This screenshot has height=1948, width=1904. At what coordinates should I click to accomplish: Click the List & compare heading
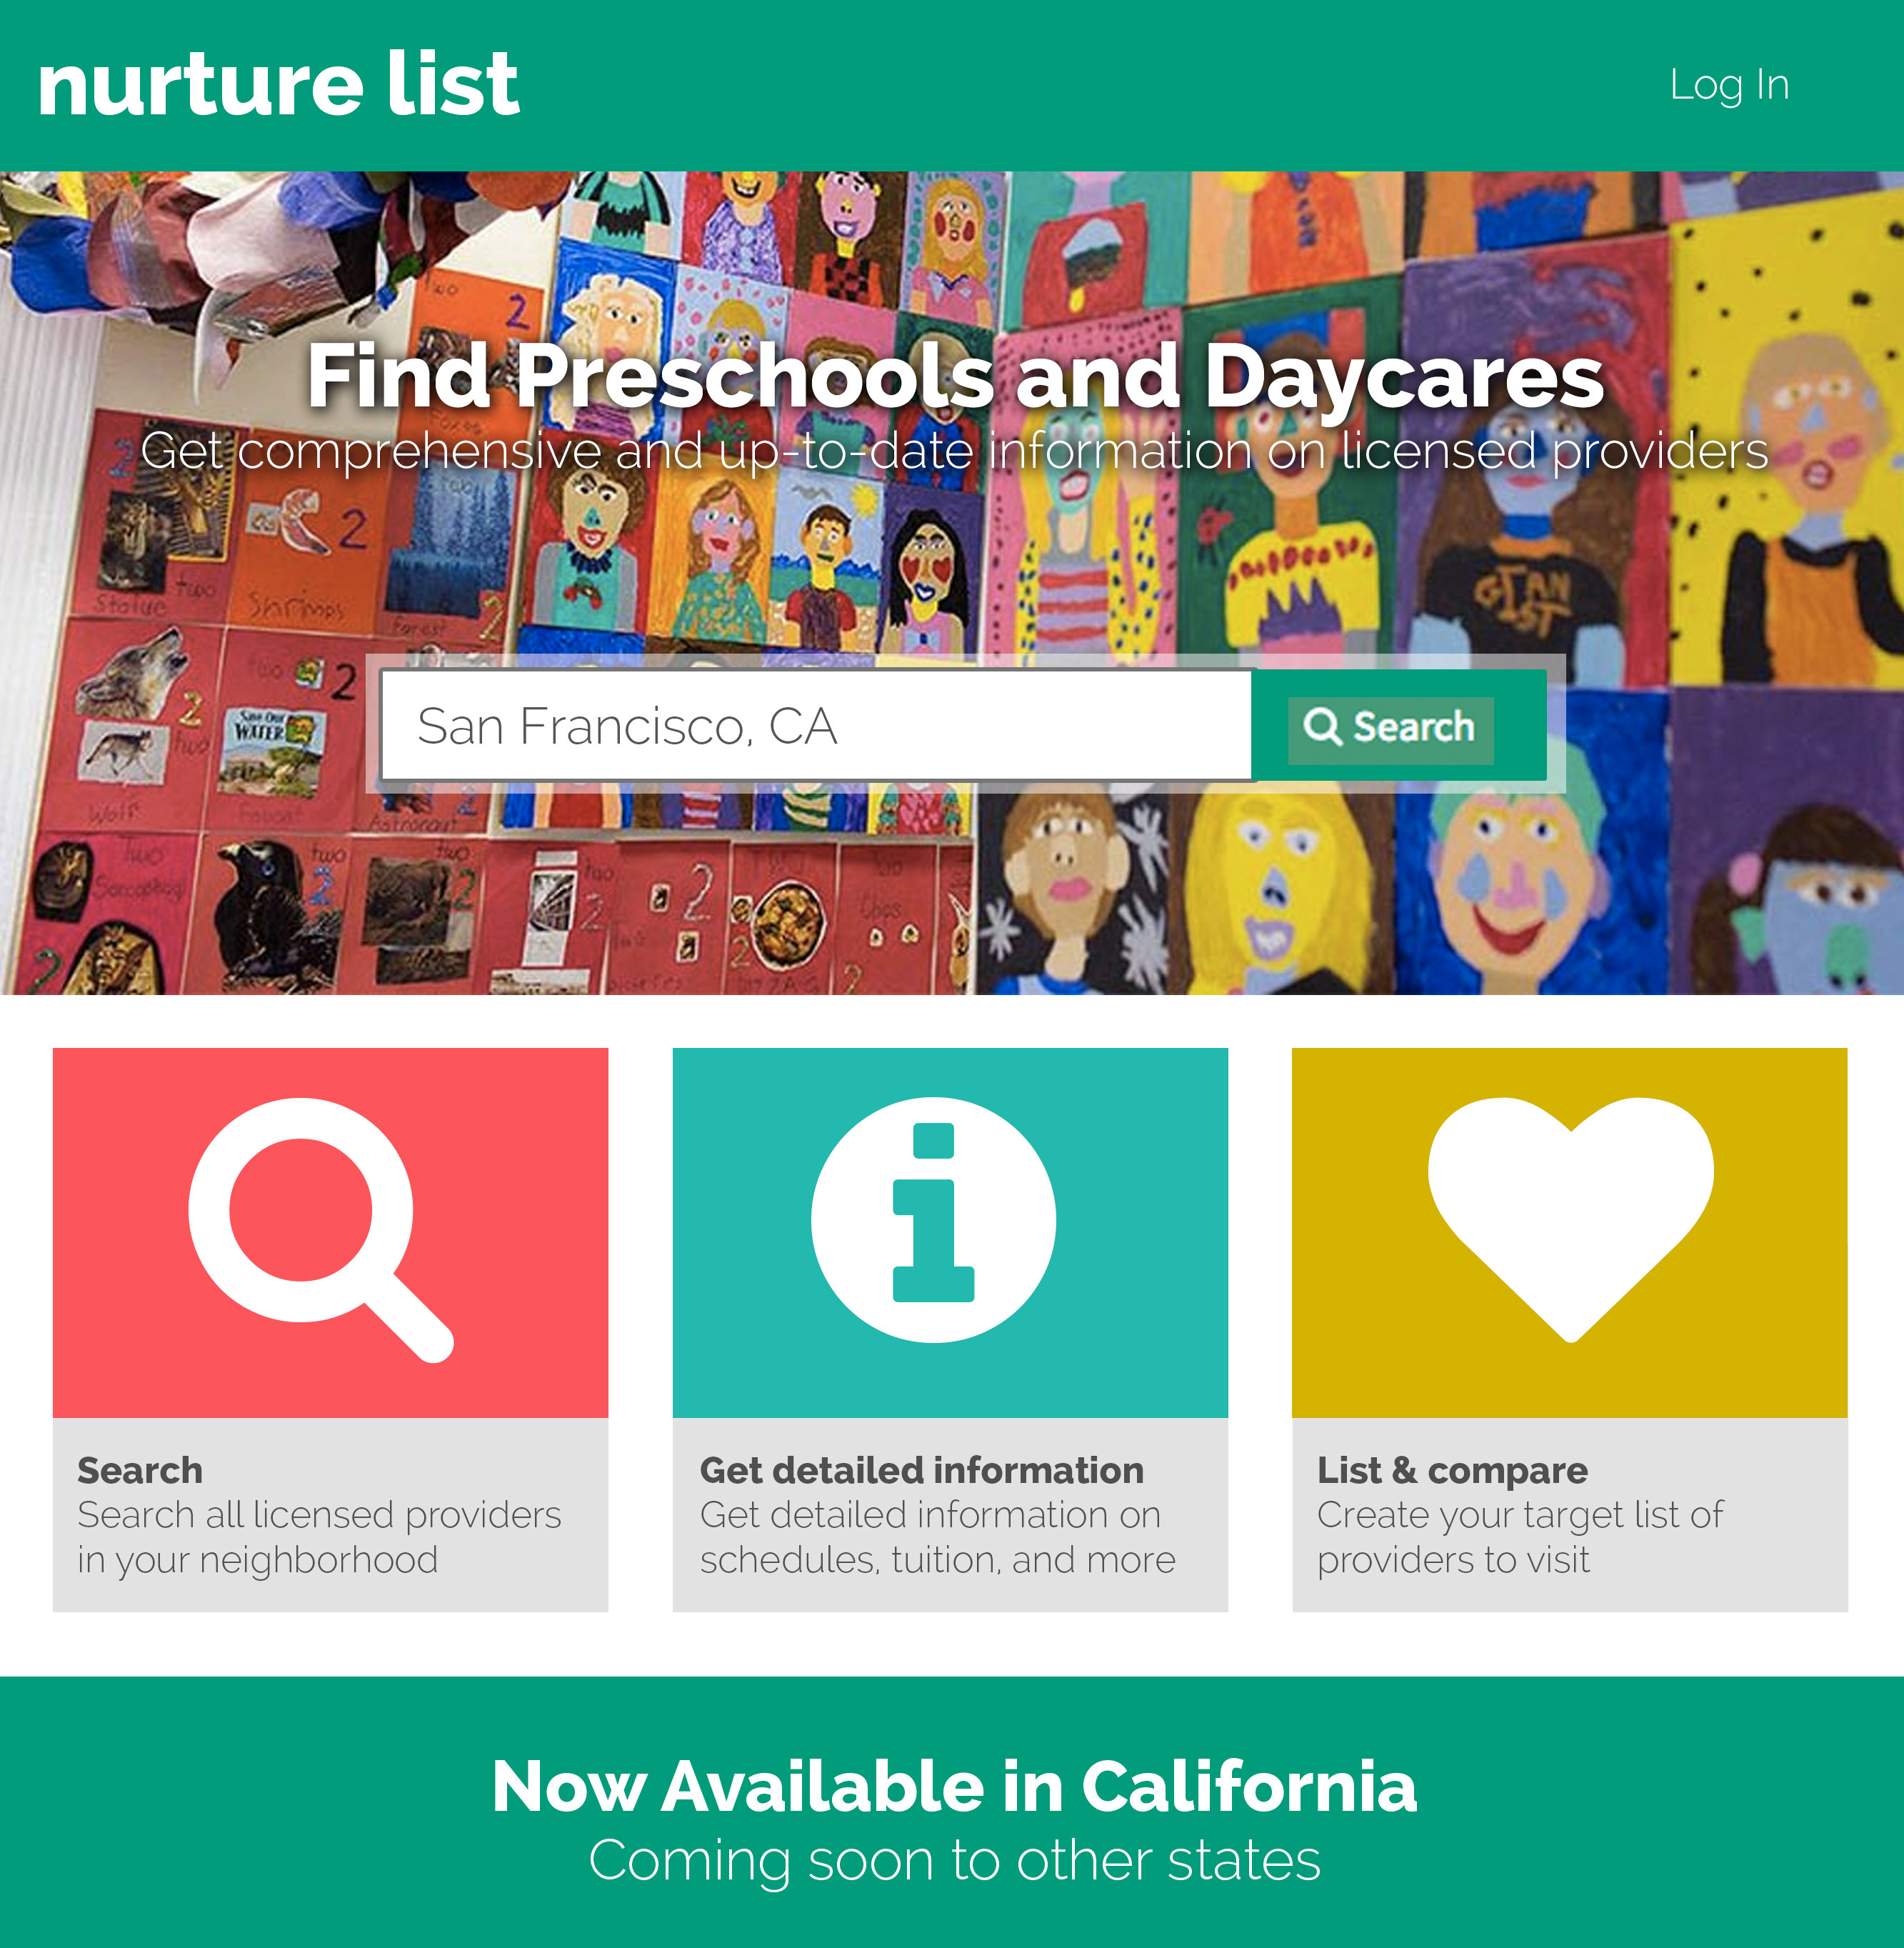(x=1452, y=1470)
